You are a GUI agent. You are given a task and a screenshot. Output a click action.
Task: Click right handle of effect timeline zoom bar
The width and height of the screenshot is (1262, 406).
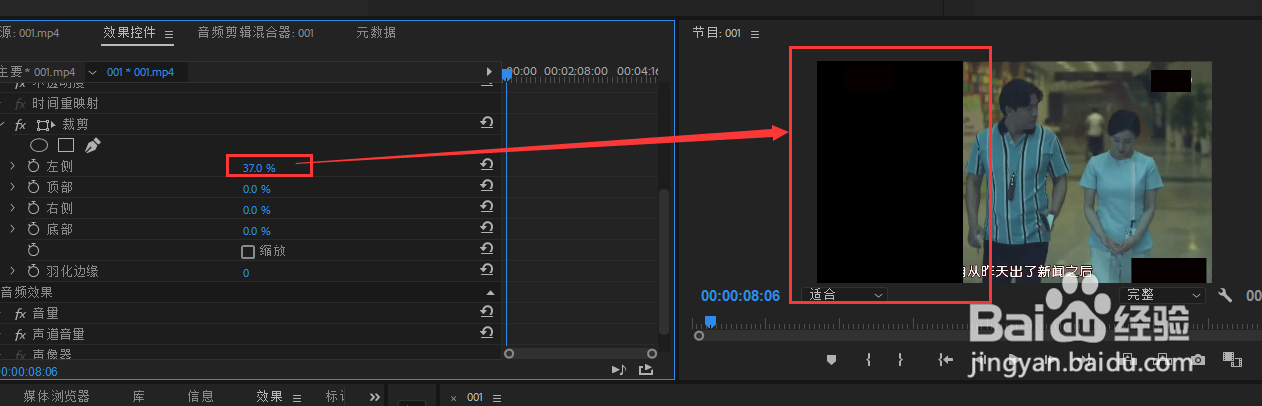(652, 353)
